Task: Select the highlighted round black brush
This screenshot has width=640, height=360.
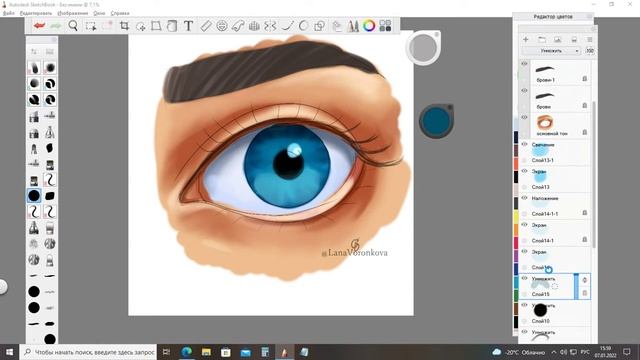Action: (34, 196)
